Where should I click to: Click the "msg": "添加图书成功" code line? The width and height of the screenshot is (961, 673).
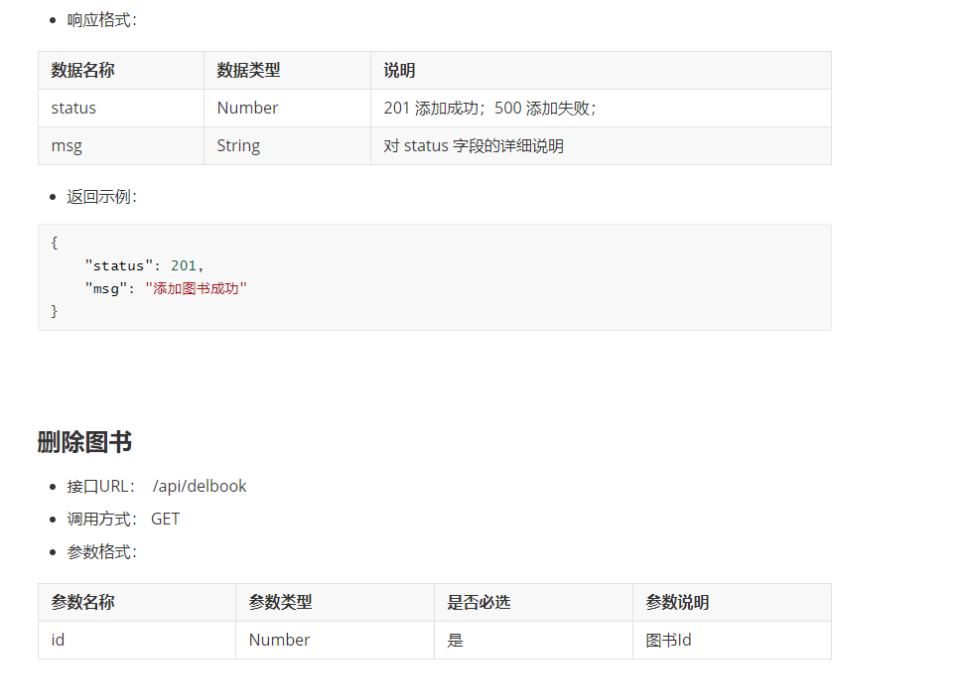pos(165,288)
